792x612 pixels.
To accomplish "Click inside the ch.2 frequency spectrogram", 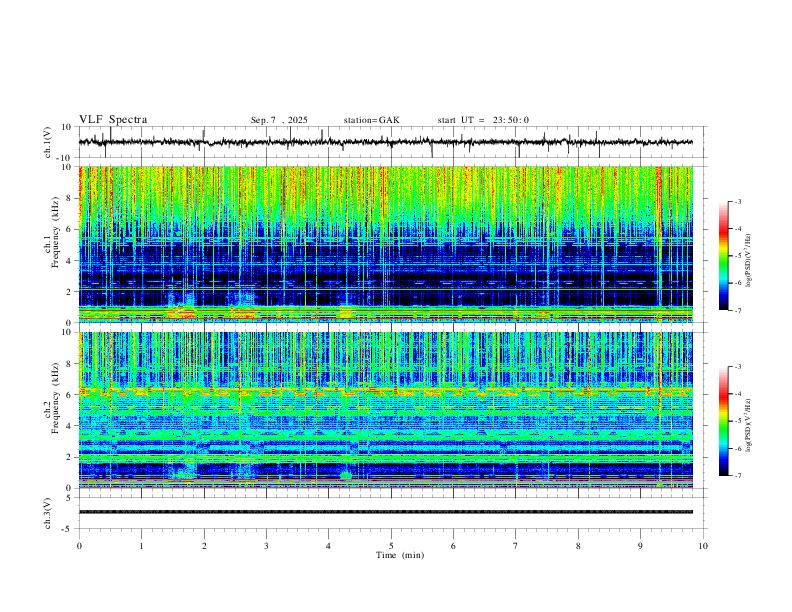I will click(385, 410).
